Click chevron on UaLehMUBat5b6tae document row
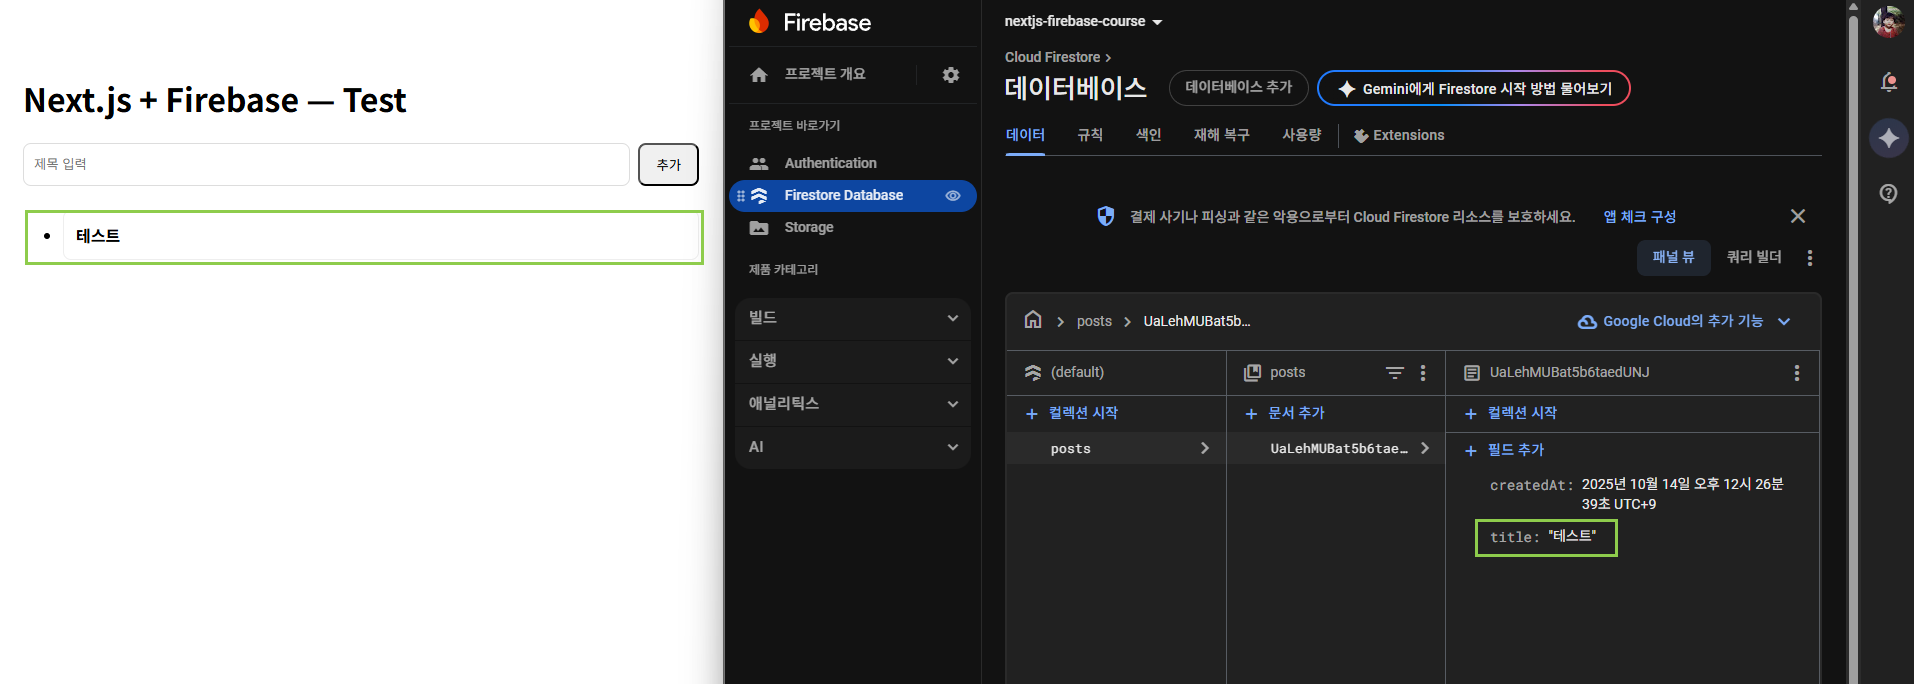 1425,448
